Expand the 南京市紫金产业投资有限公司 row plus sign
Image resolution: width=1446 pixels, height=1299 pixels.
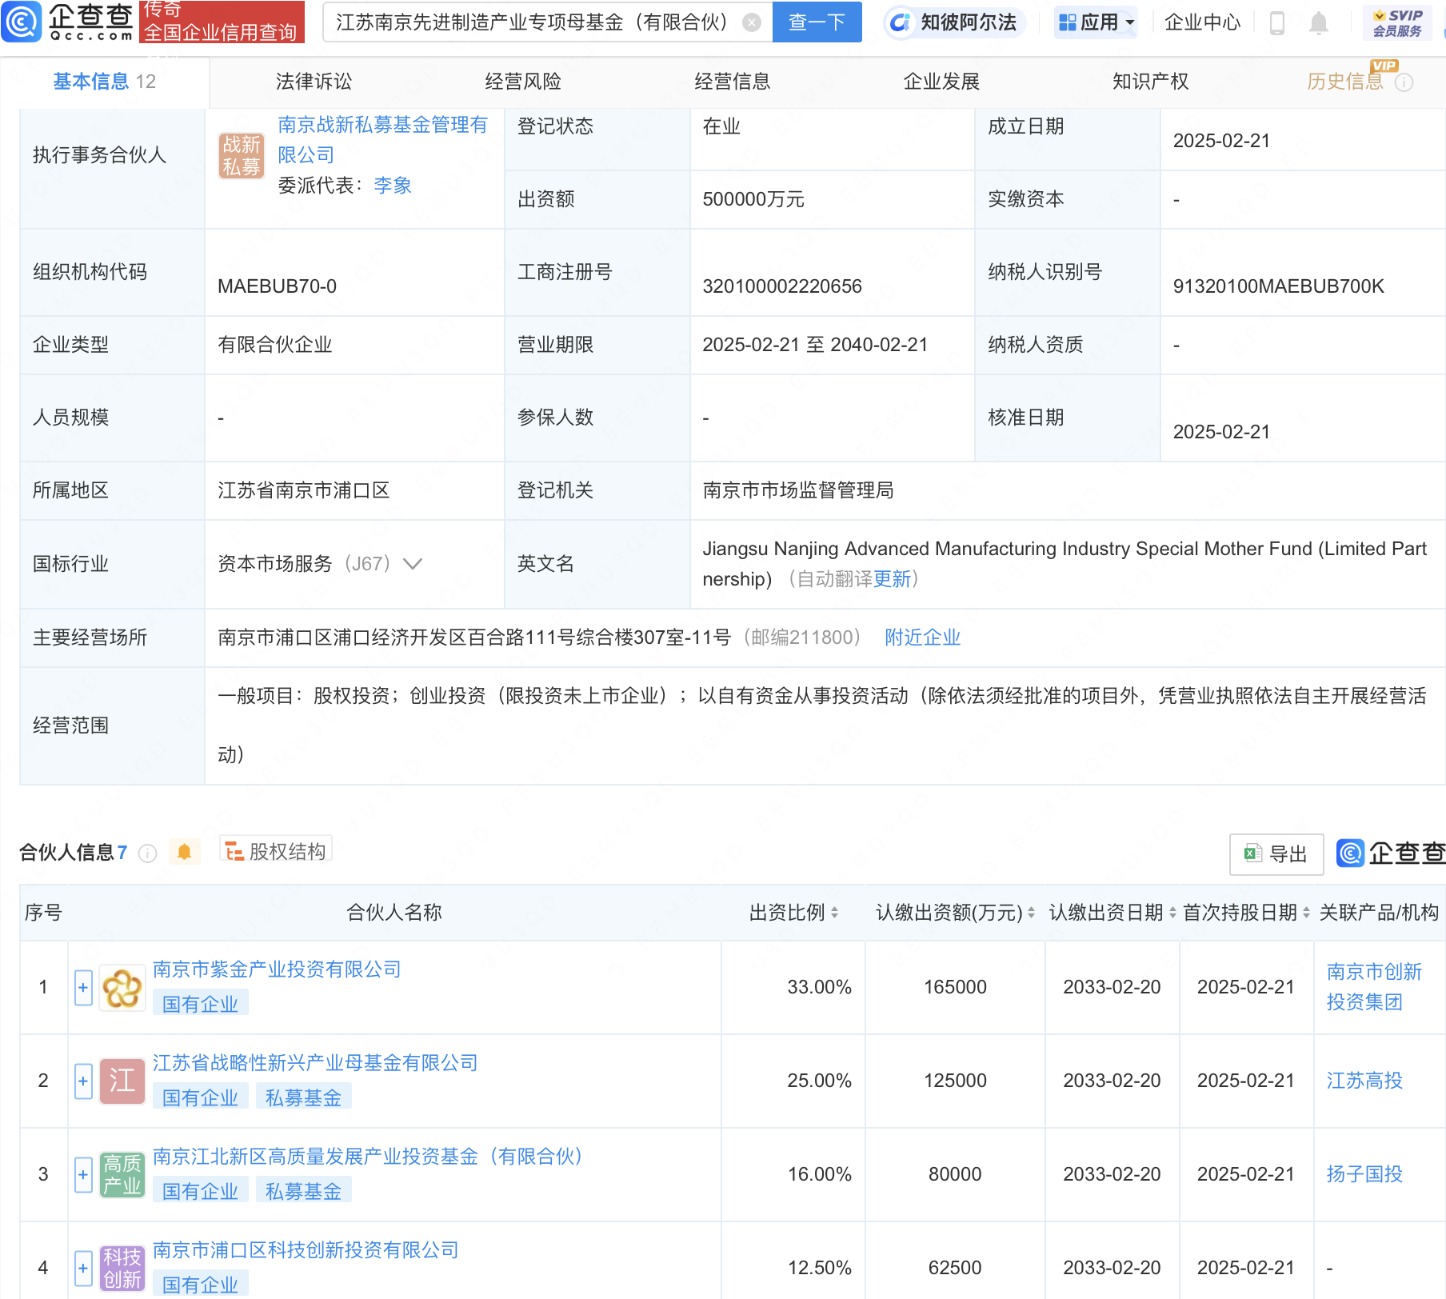click(83, 987)
